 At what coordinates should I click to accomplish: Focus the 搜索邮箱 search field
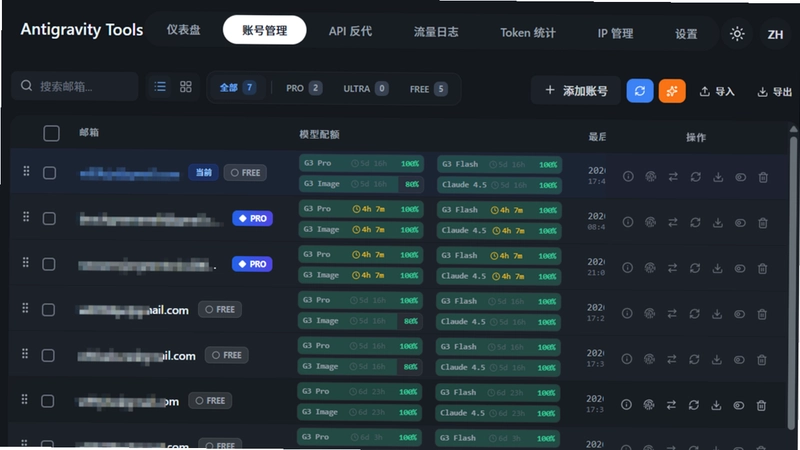(x=75, y=86)
